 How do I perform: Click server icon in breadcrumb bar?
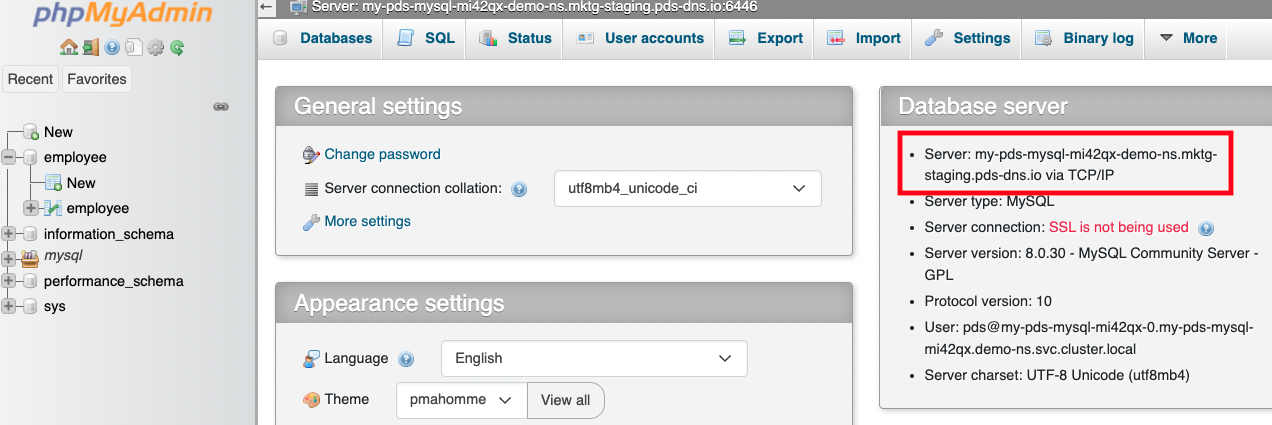(298, 7)
